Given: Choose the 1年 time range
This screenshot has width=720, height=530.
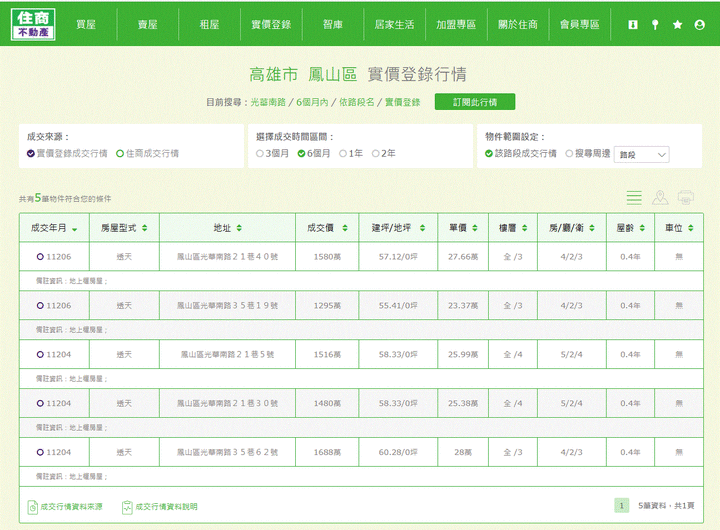Looking at the screenshot, I should (351, 153).
